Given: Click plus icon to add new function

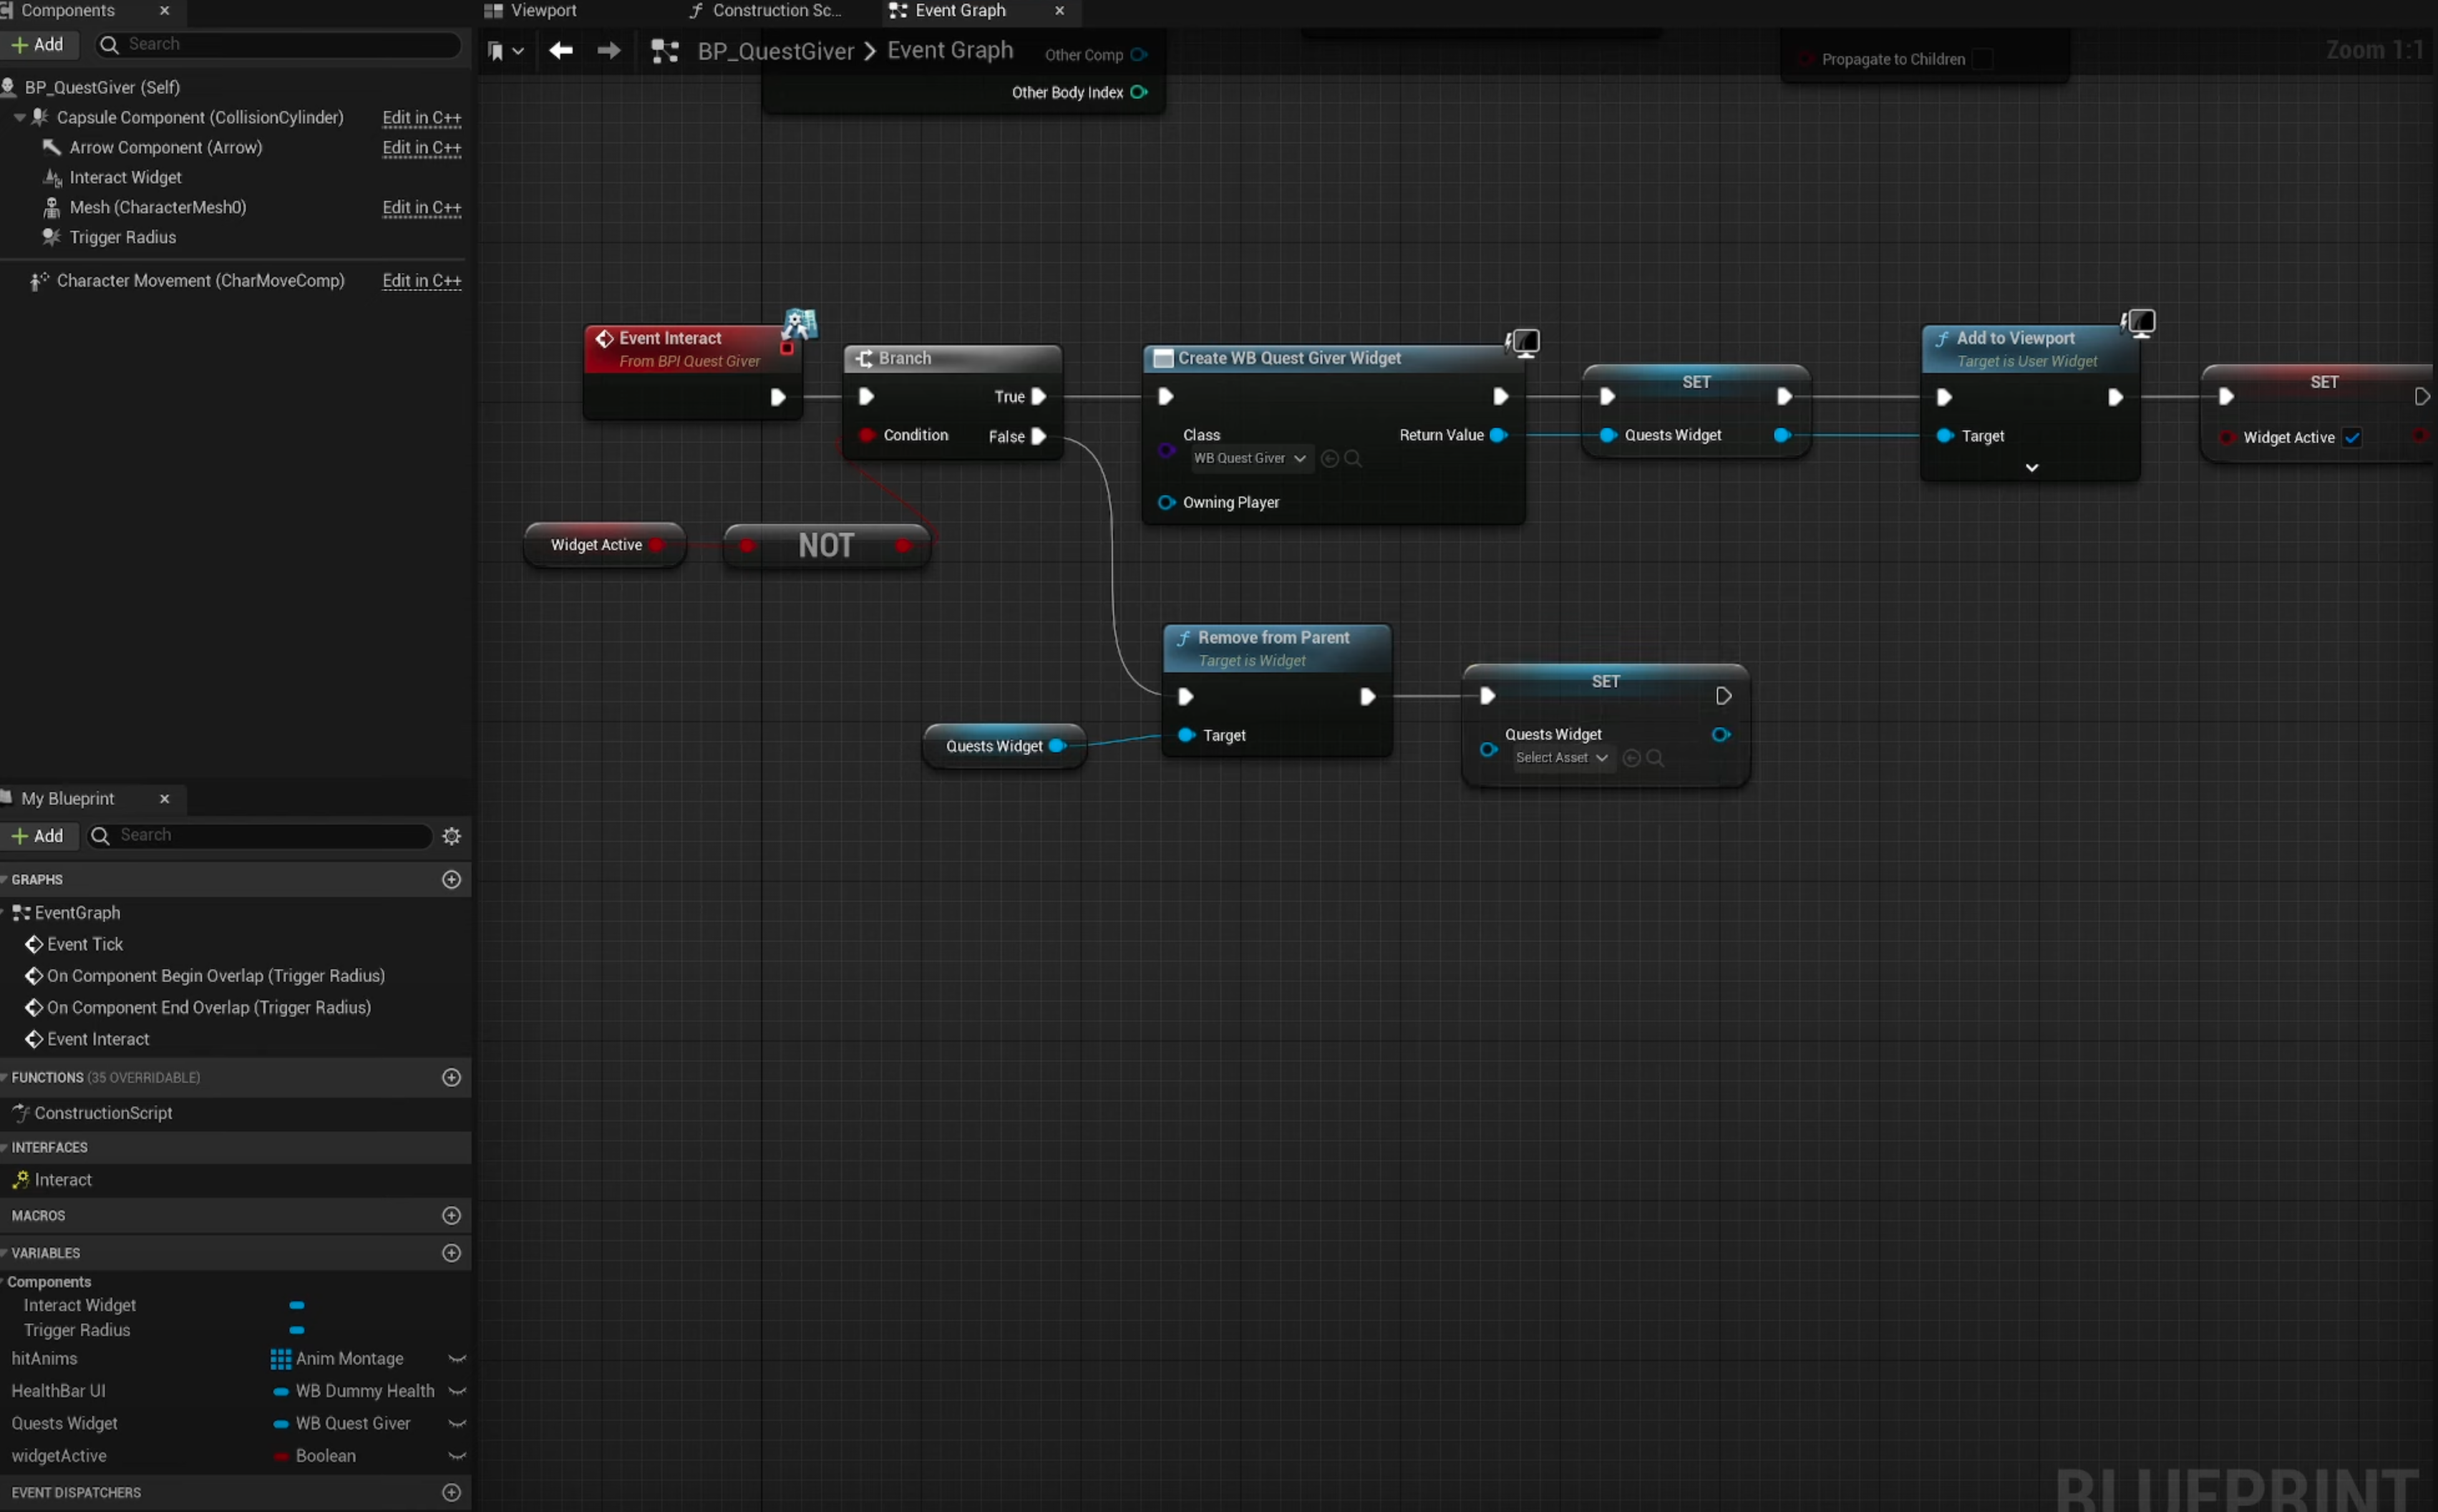Looking at the screenshot, I should pyautogui.click(x=452, y=1078).
